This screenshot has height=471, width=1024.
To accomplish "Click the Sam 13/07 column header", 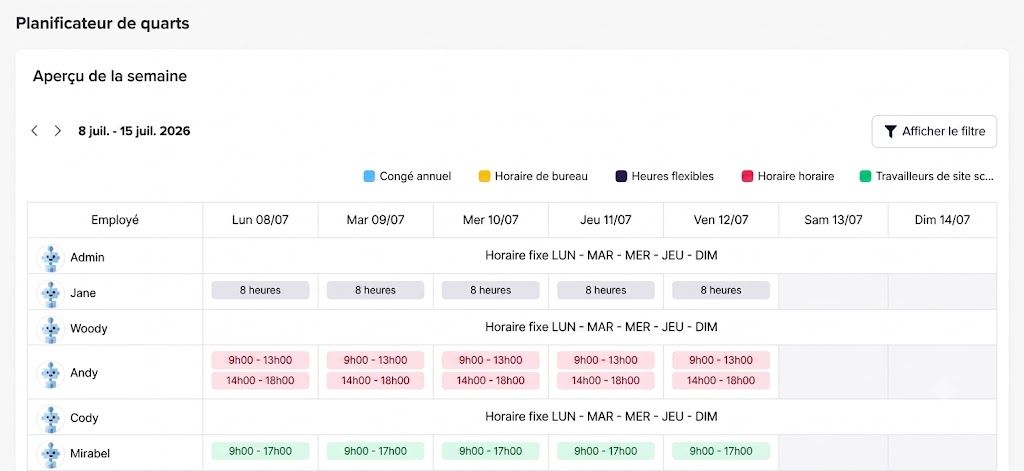I will tap(833, 220).
